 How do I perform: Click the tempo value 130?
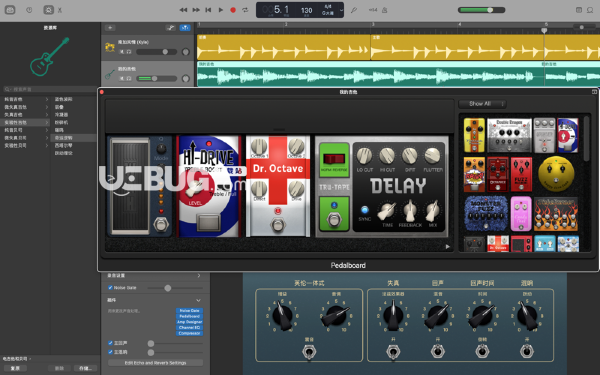point(307,10)
